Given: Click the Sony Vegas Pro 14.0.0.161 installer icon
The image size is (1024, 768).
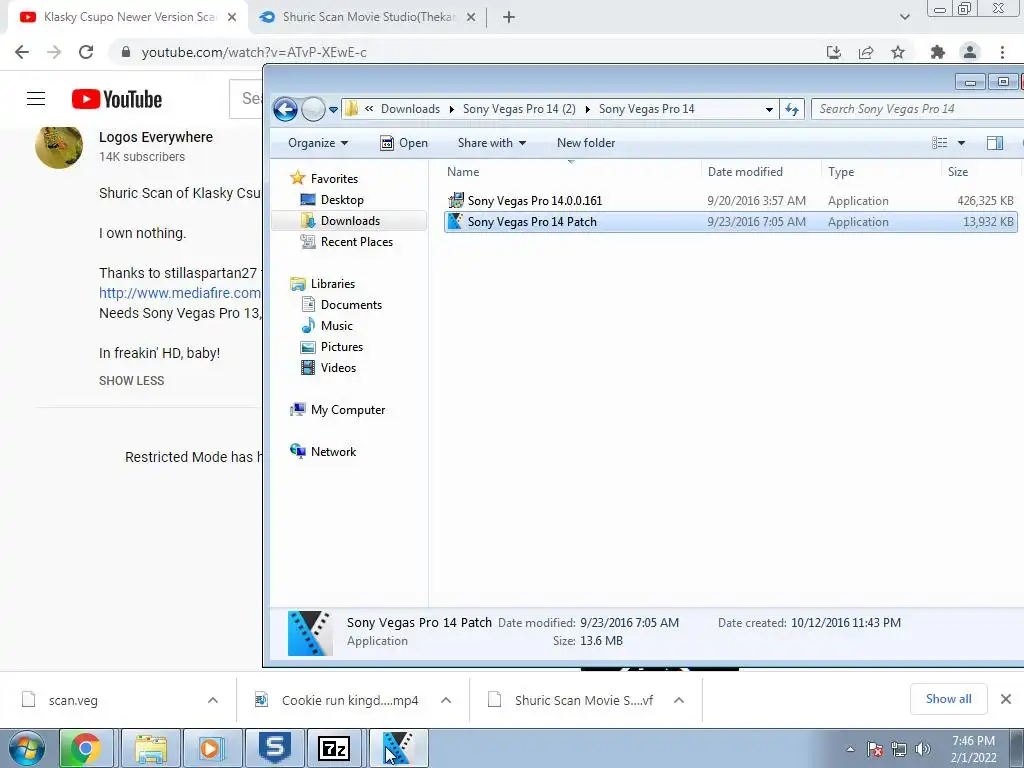Looking at the screenshot, I should click(456, 200).
